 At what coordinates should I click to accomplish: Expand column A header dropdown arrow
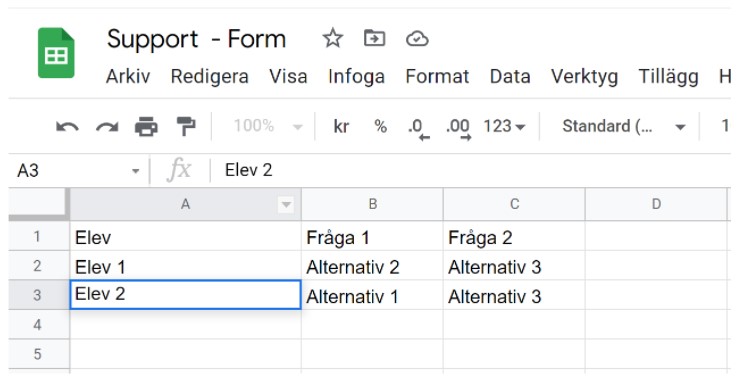click(286, 205)
